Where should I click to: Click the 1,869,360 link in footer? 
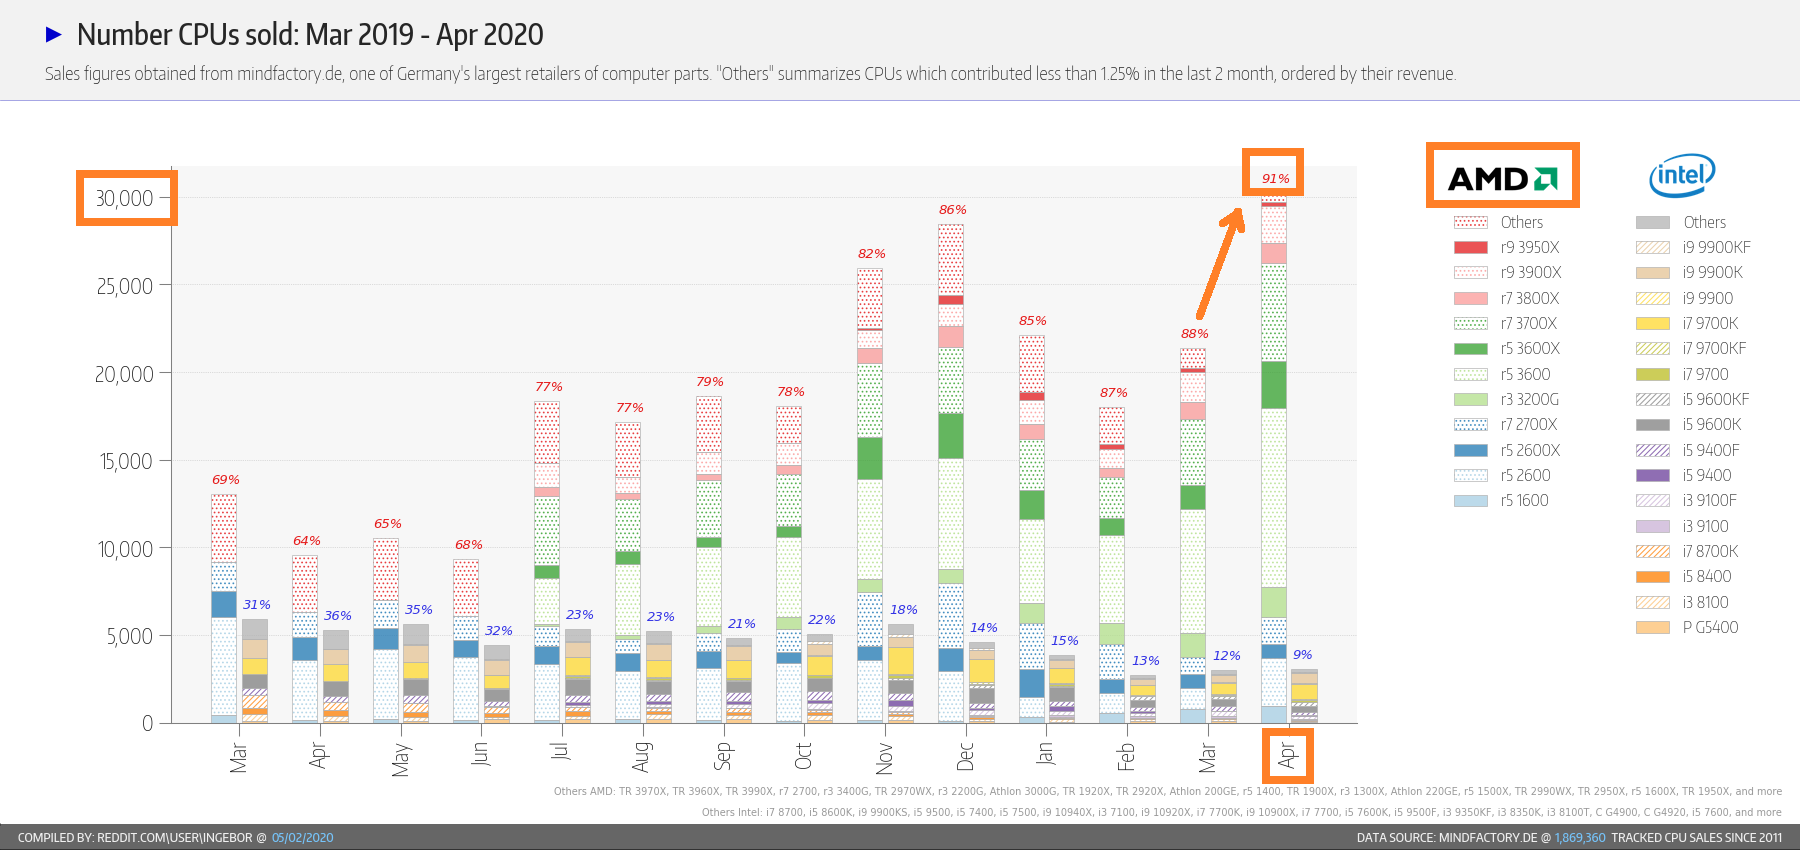click(x=1580, y=838)
